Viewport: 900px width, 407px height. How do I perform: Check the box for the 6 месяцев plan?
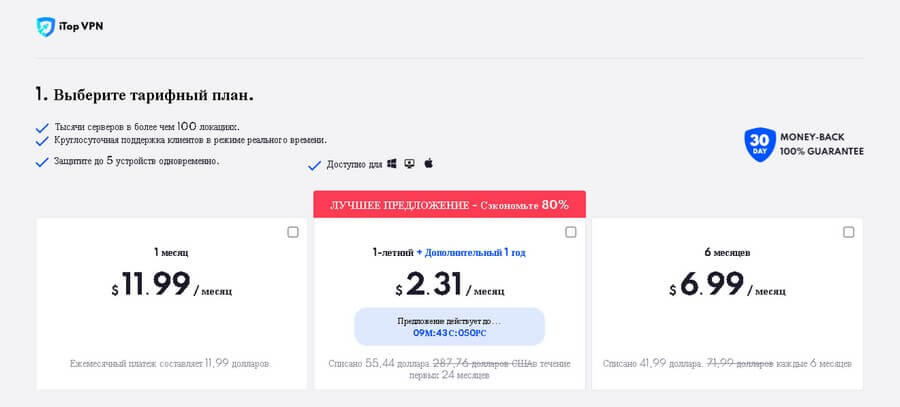[x=849, y=232]
